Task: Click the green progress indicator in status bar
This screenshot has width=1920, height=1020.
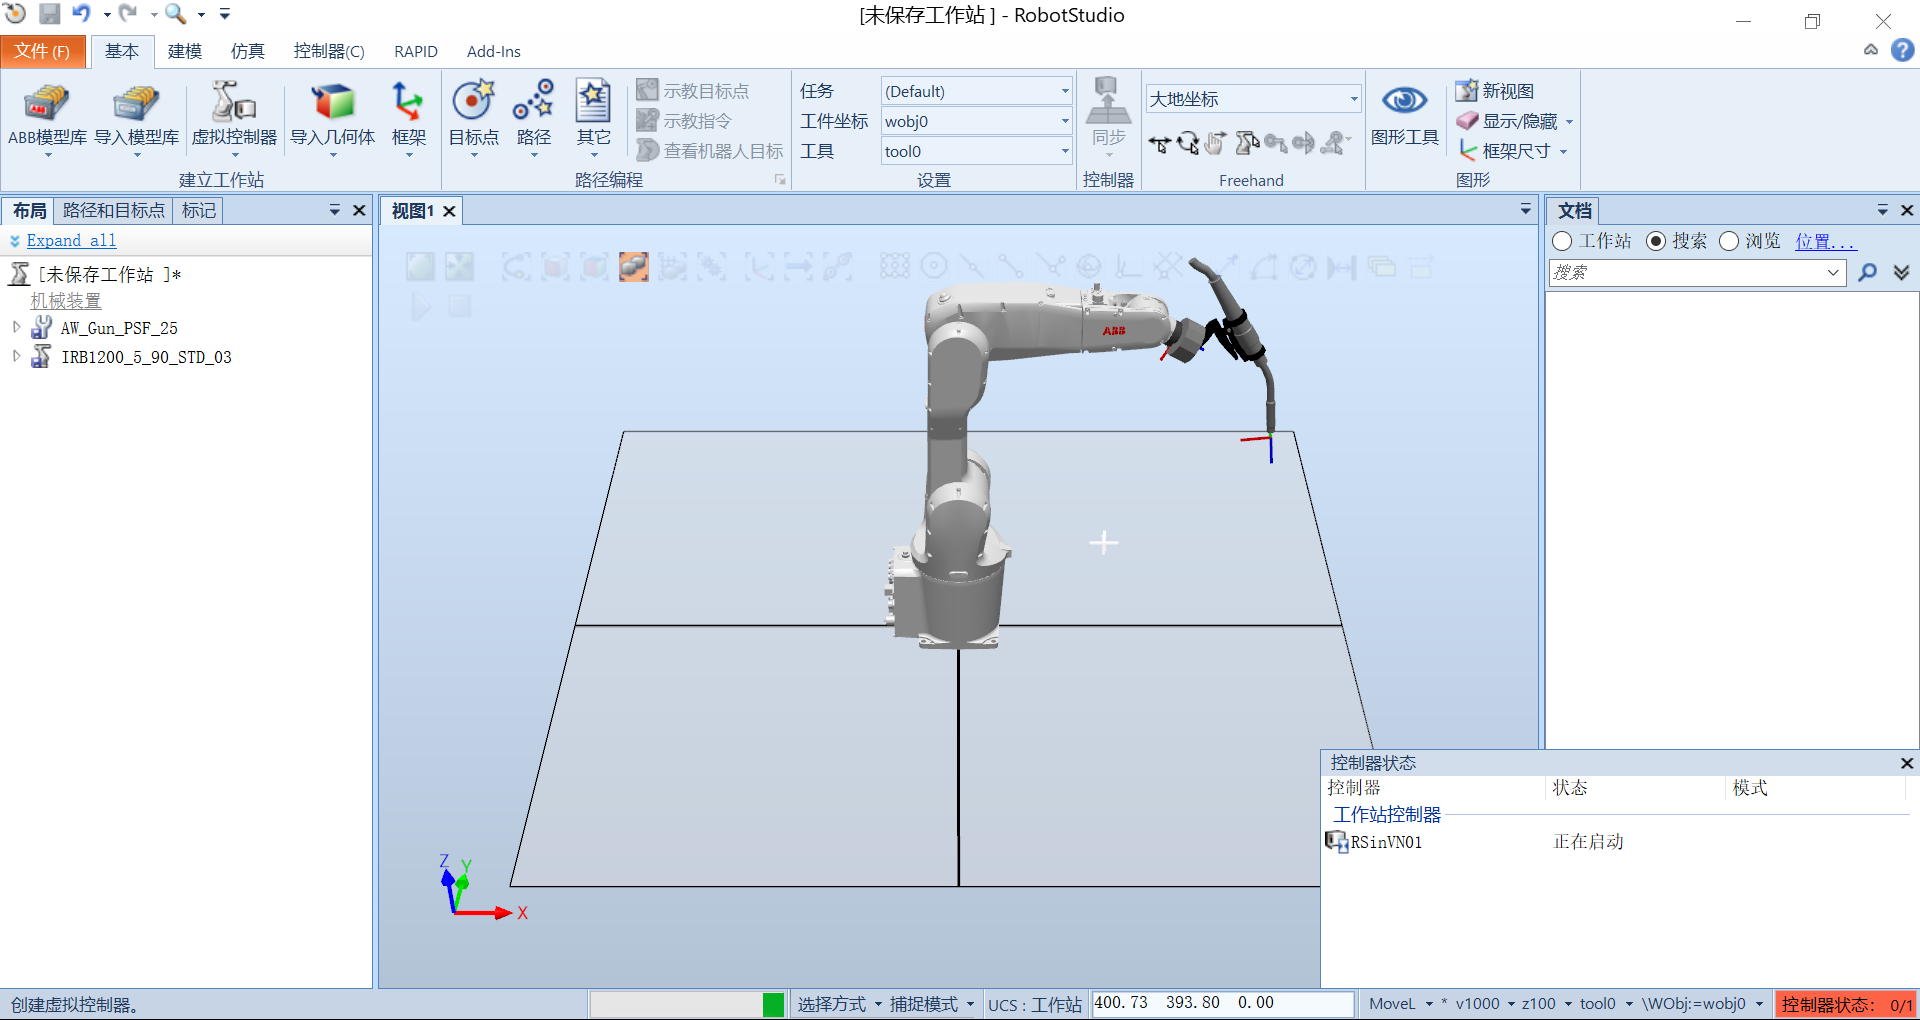Action: [x=773, y=1004]
